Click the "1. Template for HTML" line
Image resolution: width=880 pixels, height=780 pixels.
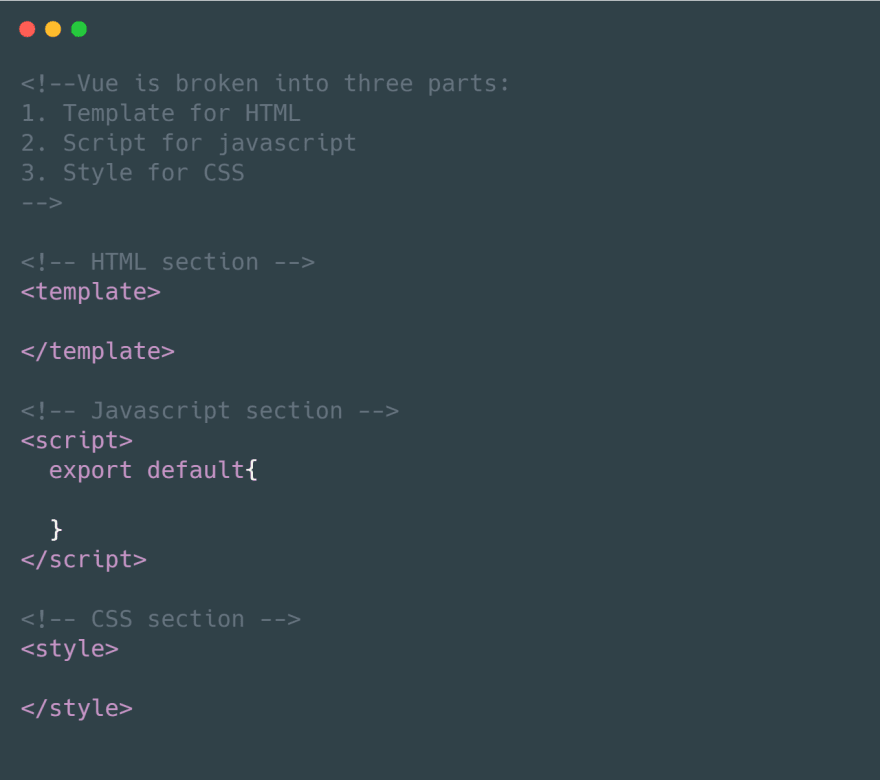160,114
